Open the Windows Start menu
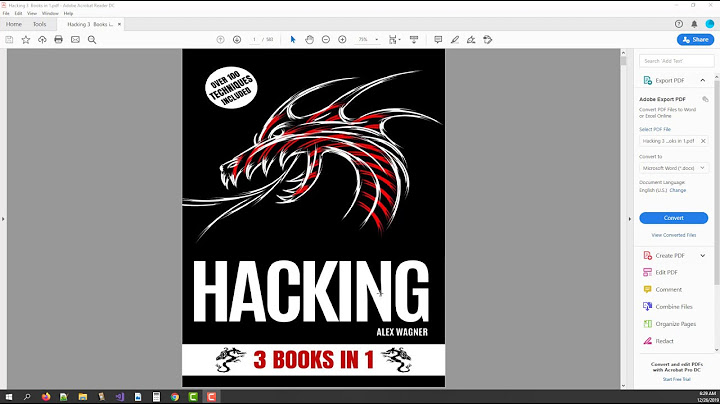The width and height of the screenshot is (720, 404). pos(9,397)
